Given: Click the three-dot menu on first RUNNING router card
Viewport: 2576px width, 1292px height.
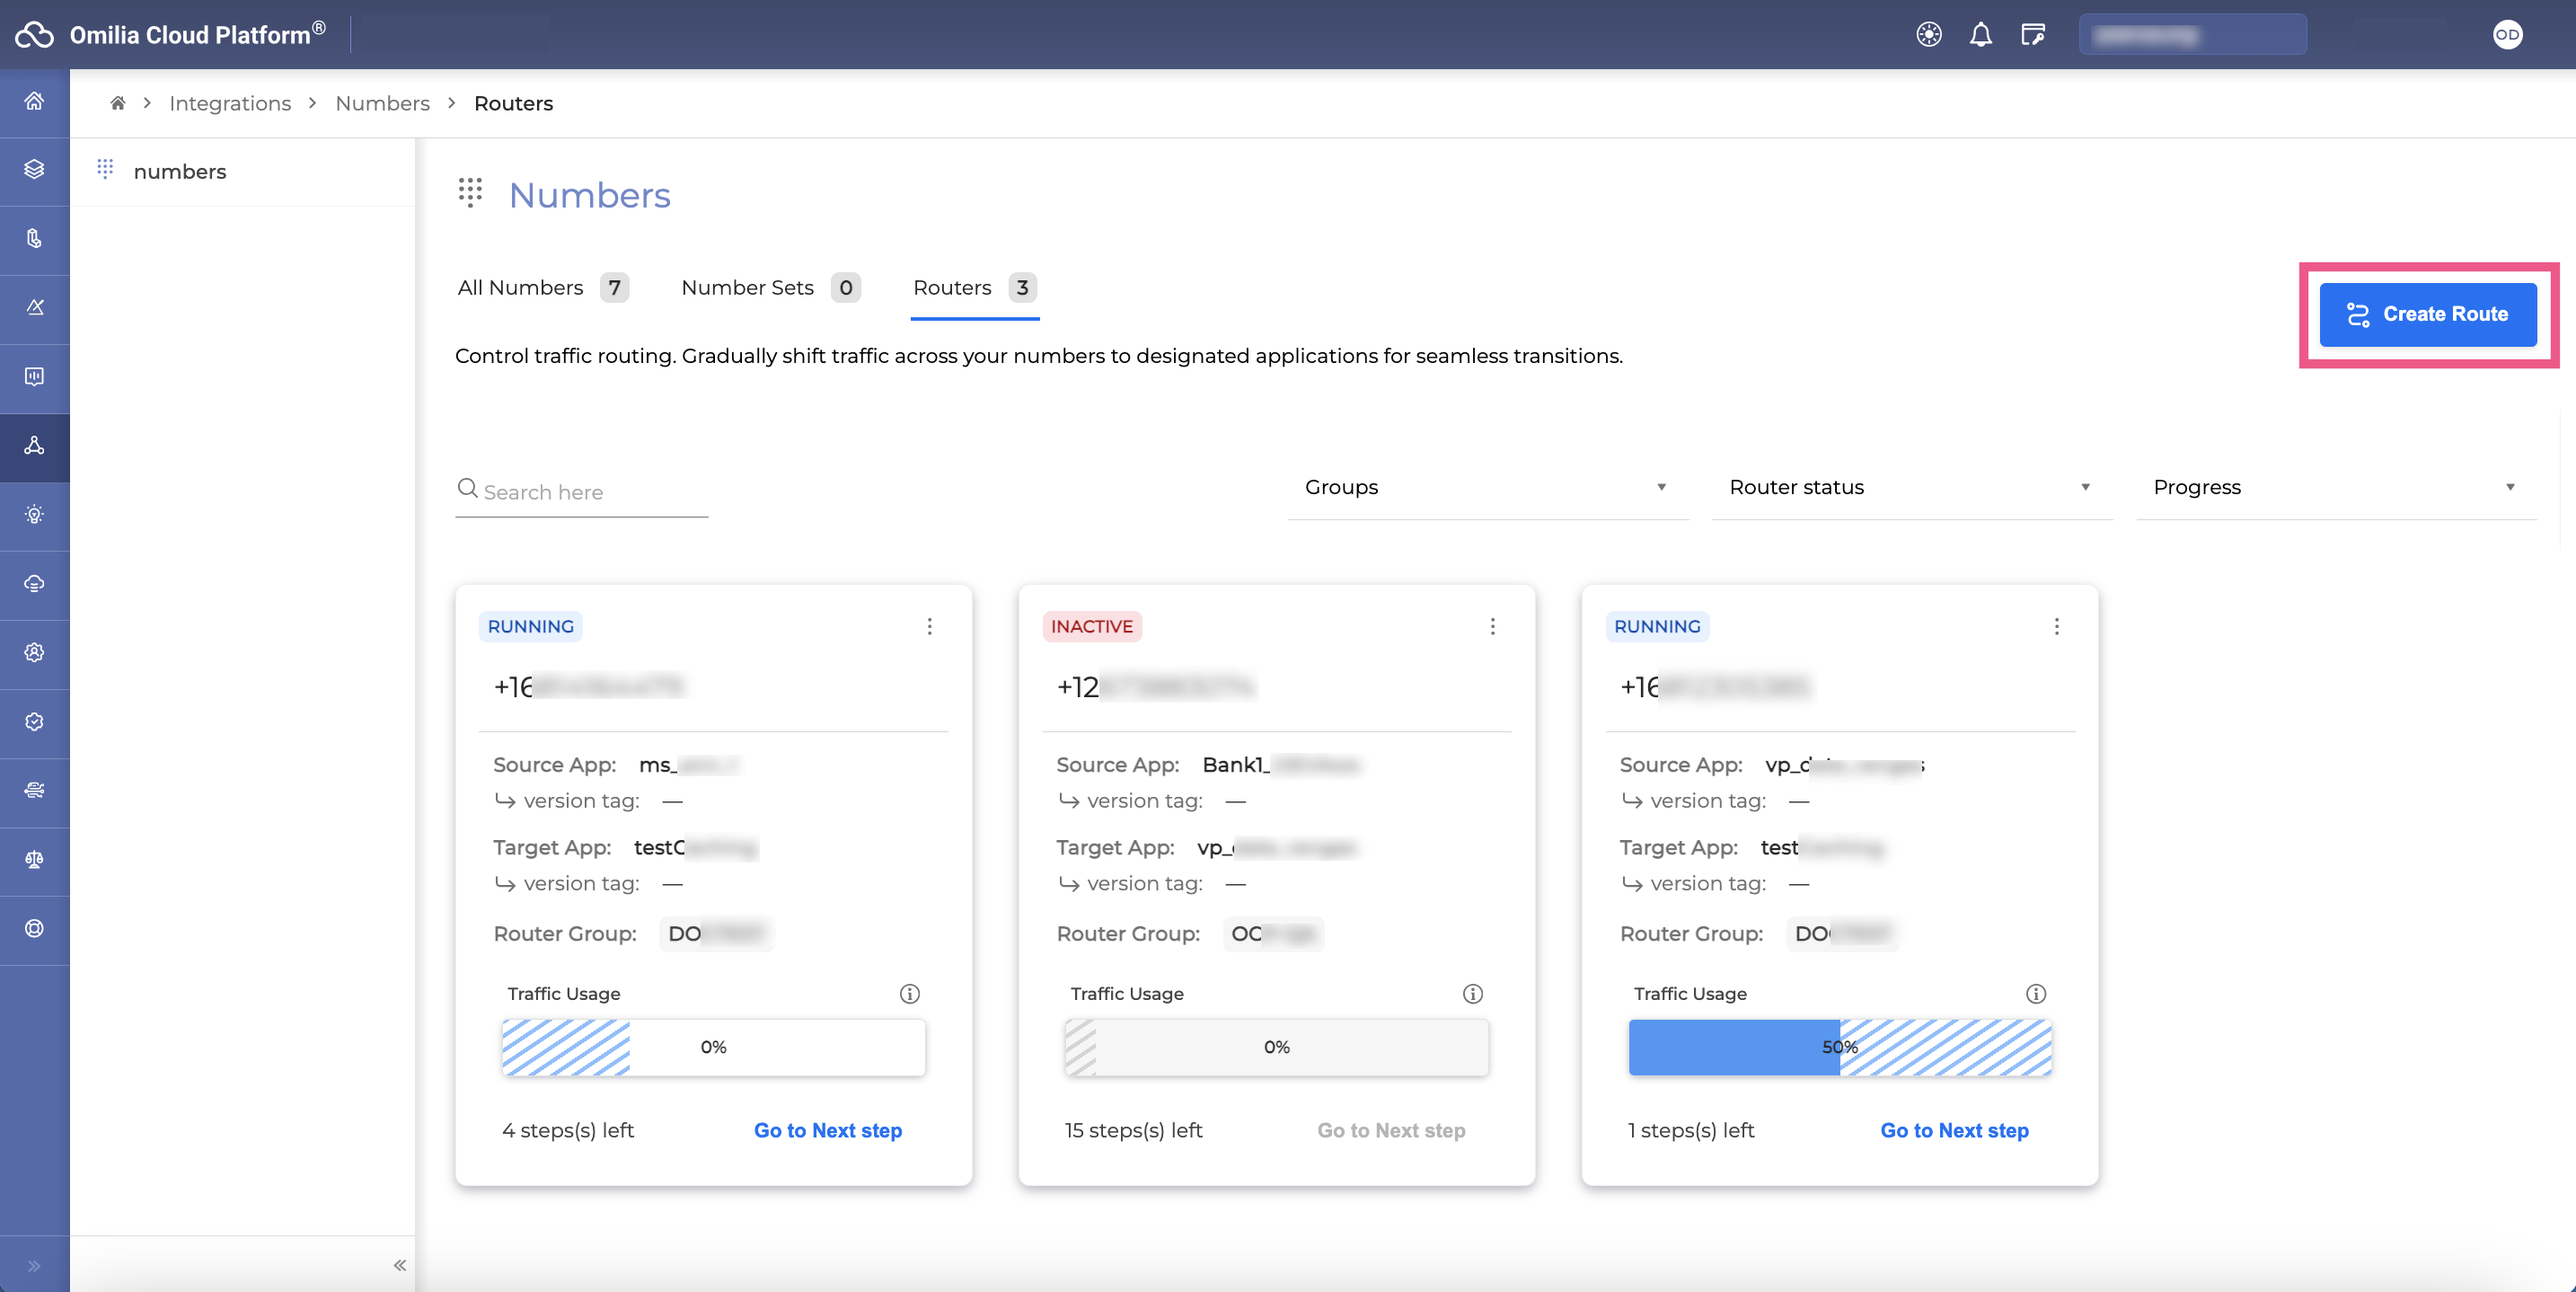Looking at the screenshot, I should pyautogui.click(x=929, y=626).
